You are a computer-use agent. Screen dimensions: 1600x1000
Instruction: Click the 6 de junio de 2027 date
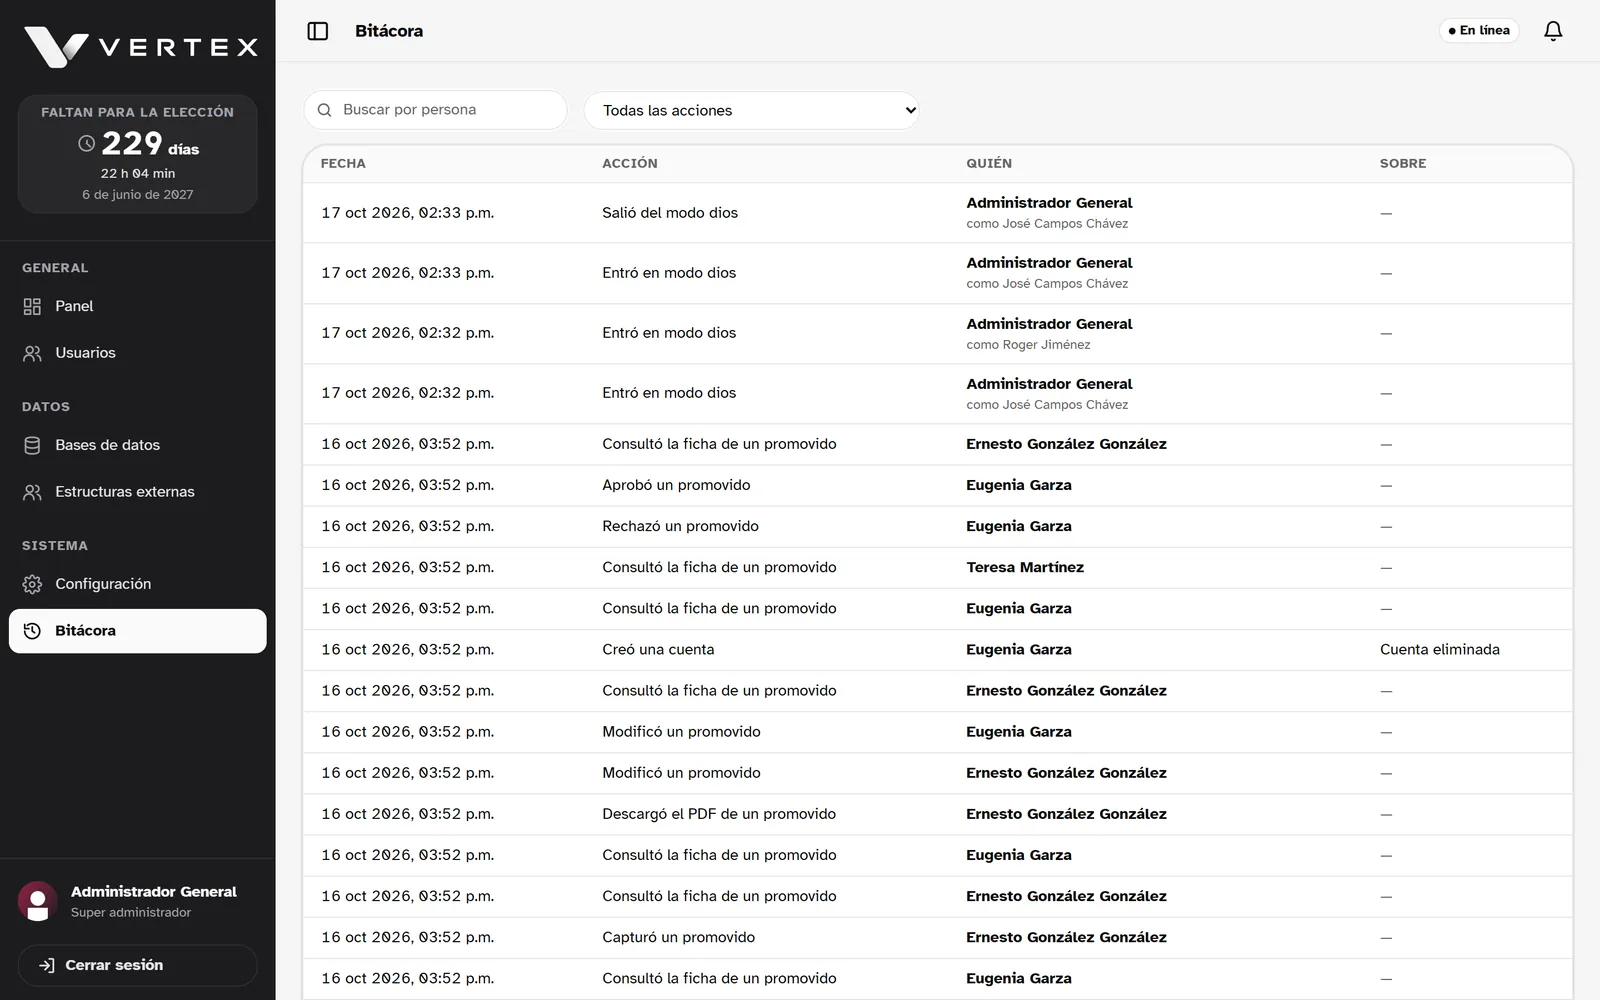tap(138, 195)
